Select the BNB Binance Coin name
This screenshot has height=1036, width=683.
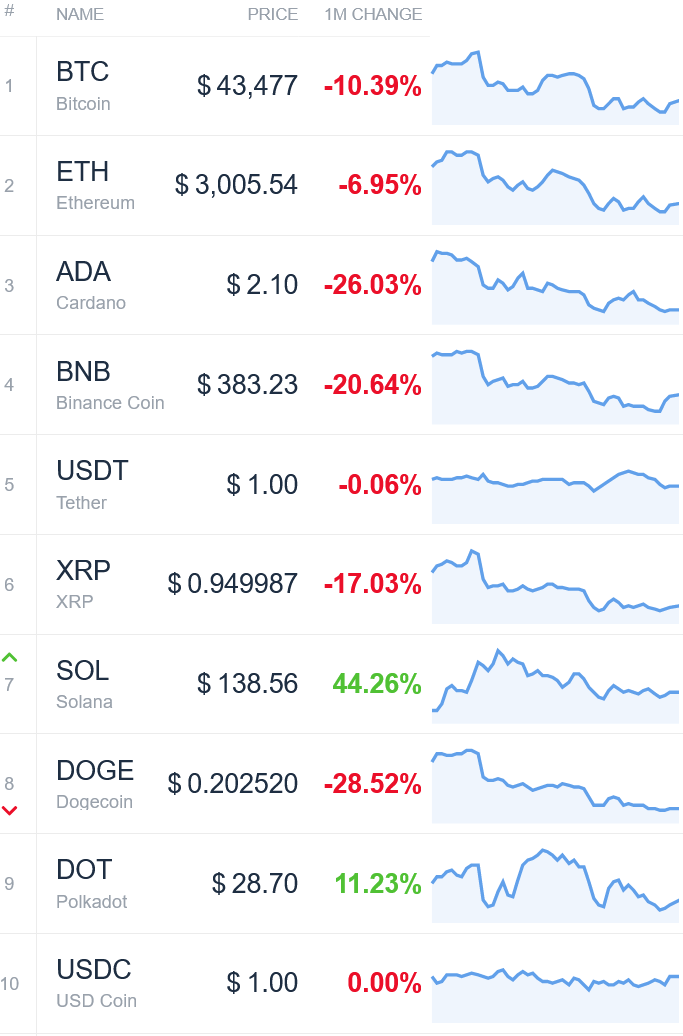click(110, 385)
